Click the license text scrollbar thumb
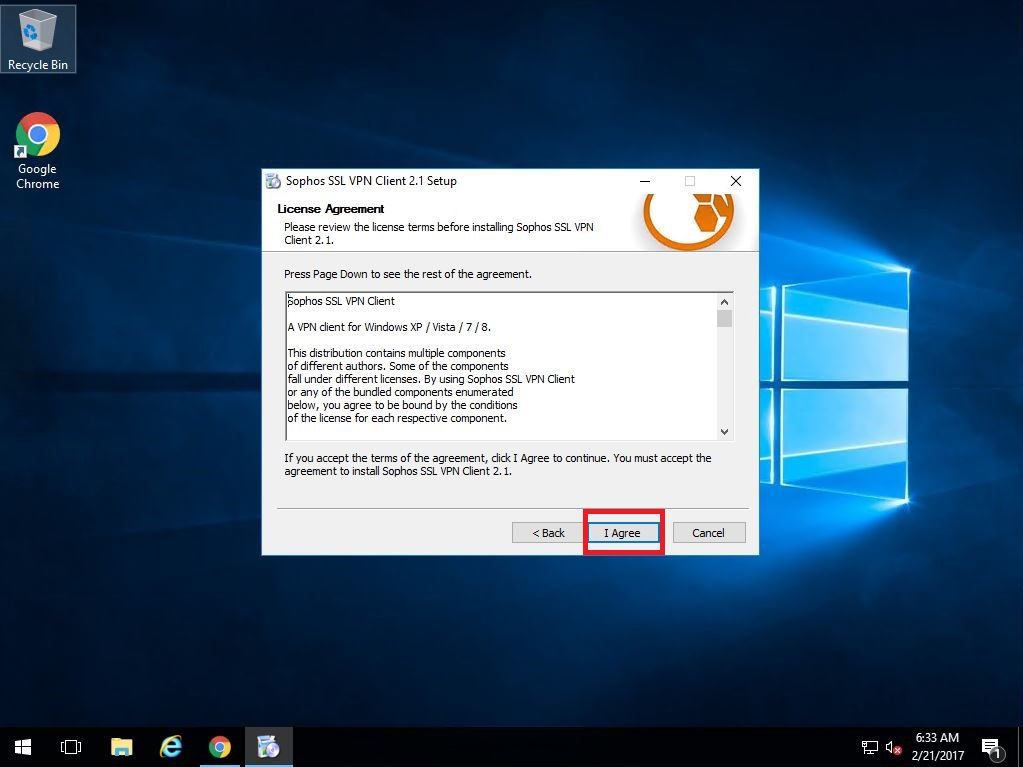1023x767 pixels. pyautogui.click(x=724, y=319)
